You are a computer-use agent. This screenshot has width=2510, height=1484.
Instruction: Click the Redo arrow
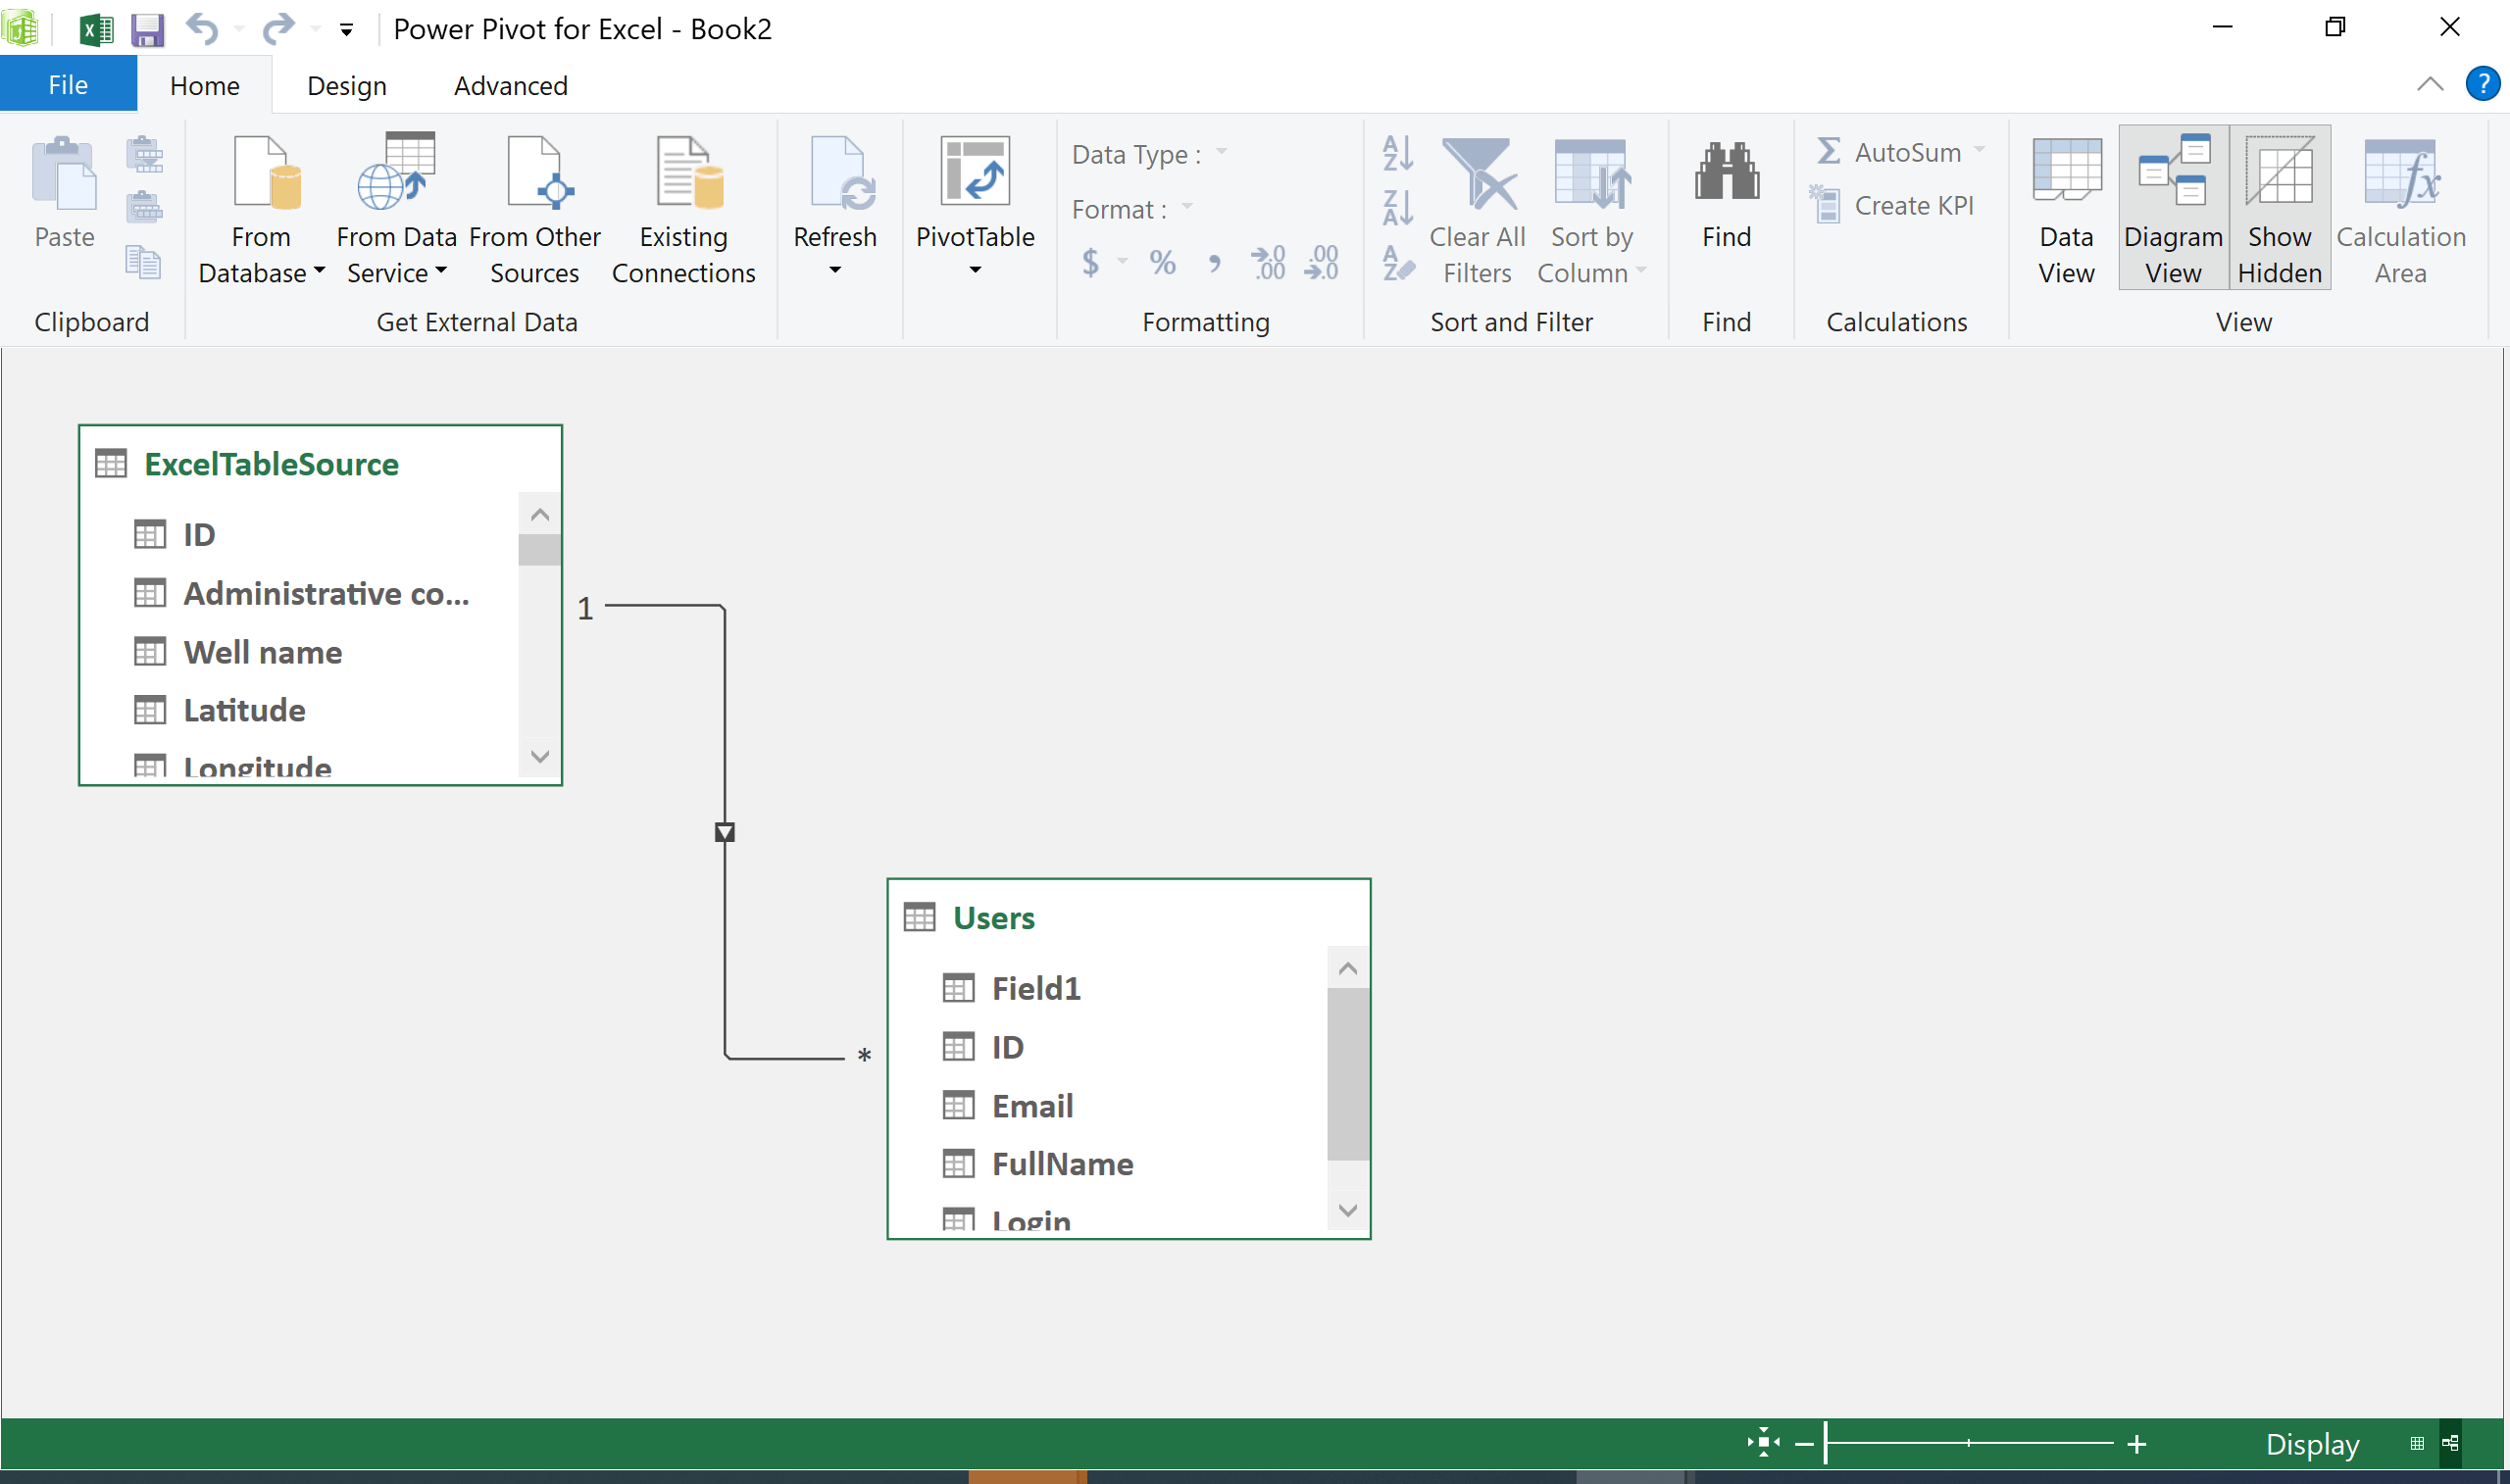pos(278,29)
